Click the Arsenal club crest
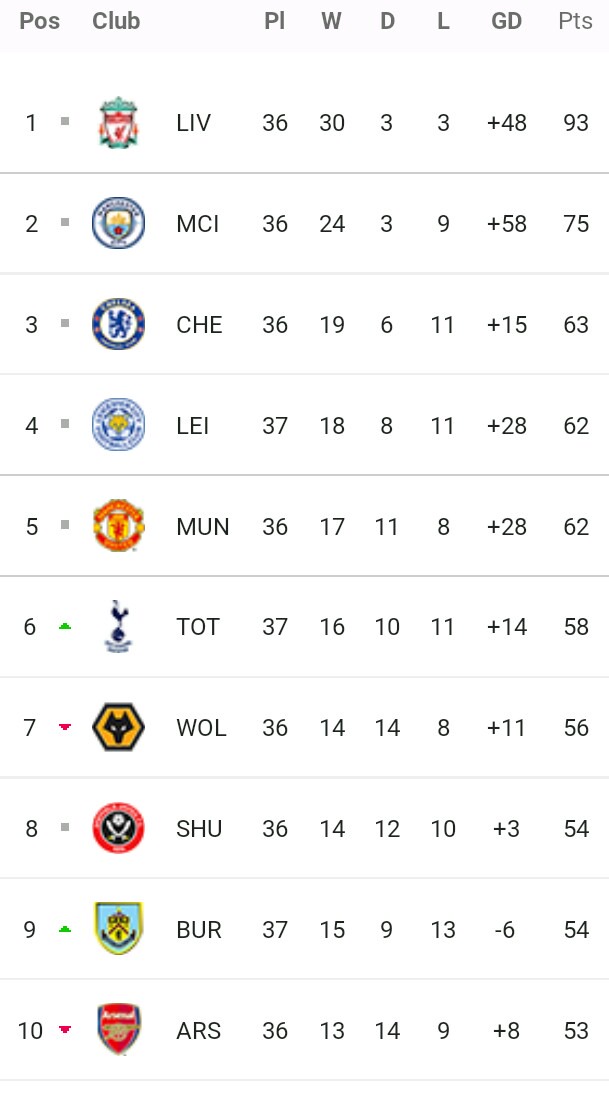The width and height of the screenshot is (609, 1096). (x=118, y=1030)
